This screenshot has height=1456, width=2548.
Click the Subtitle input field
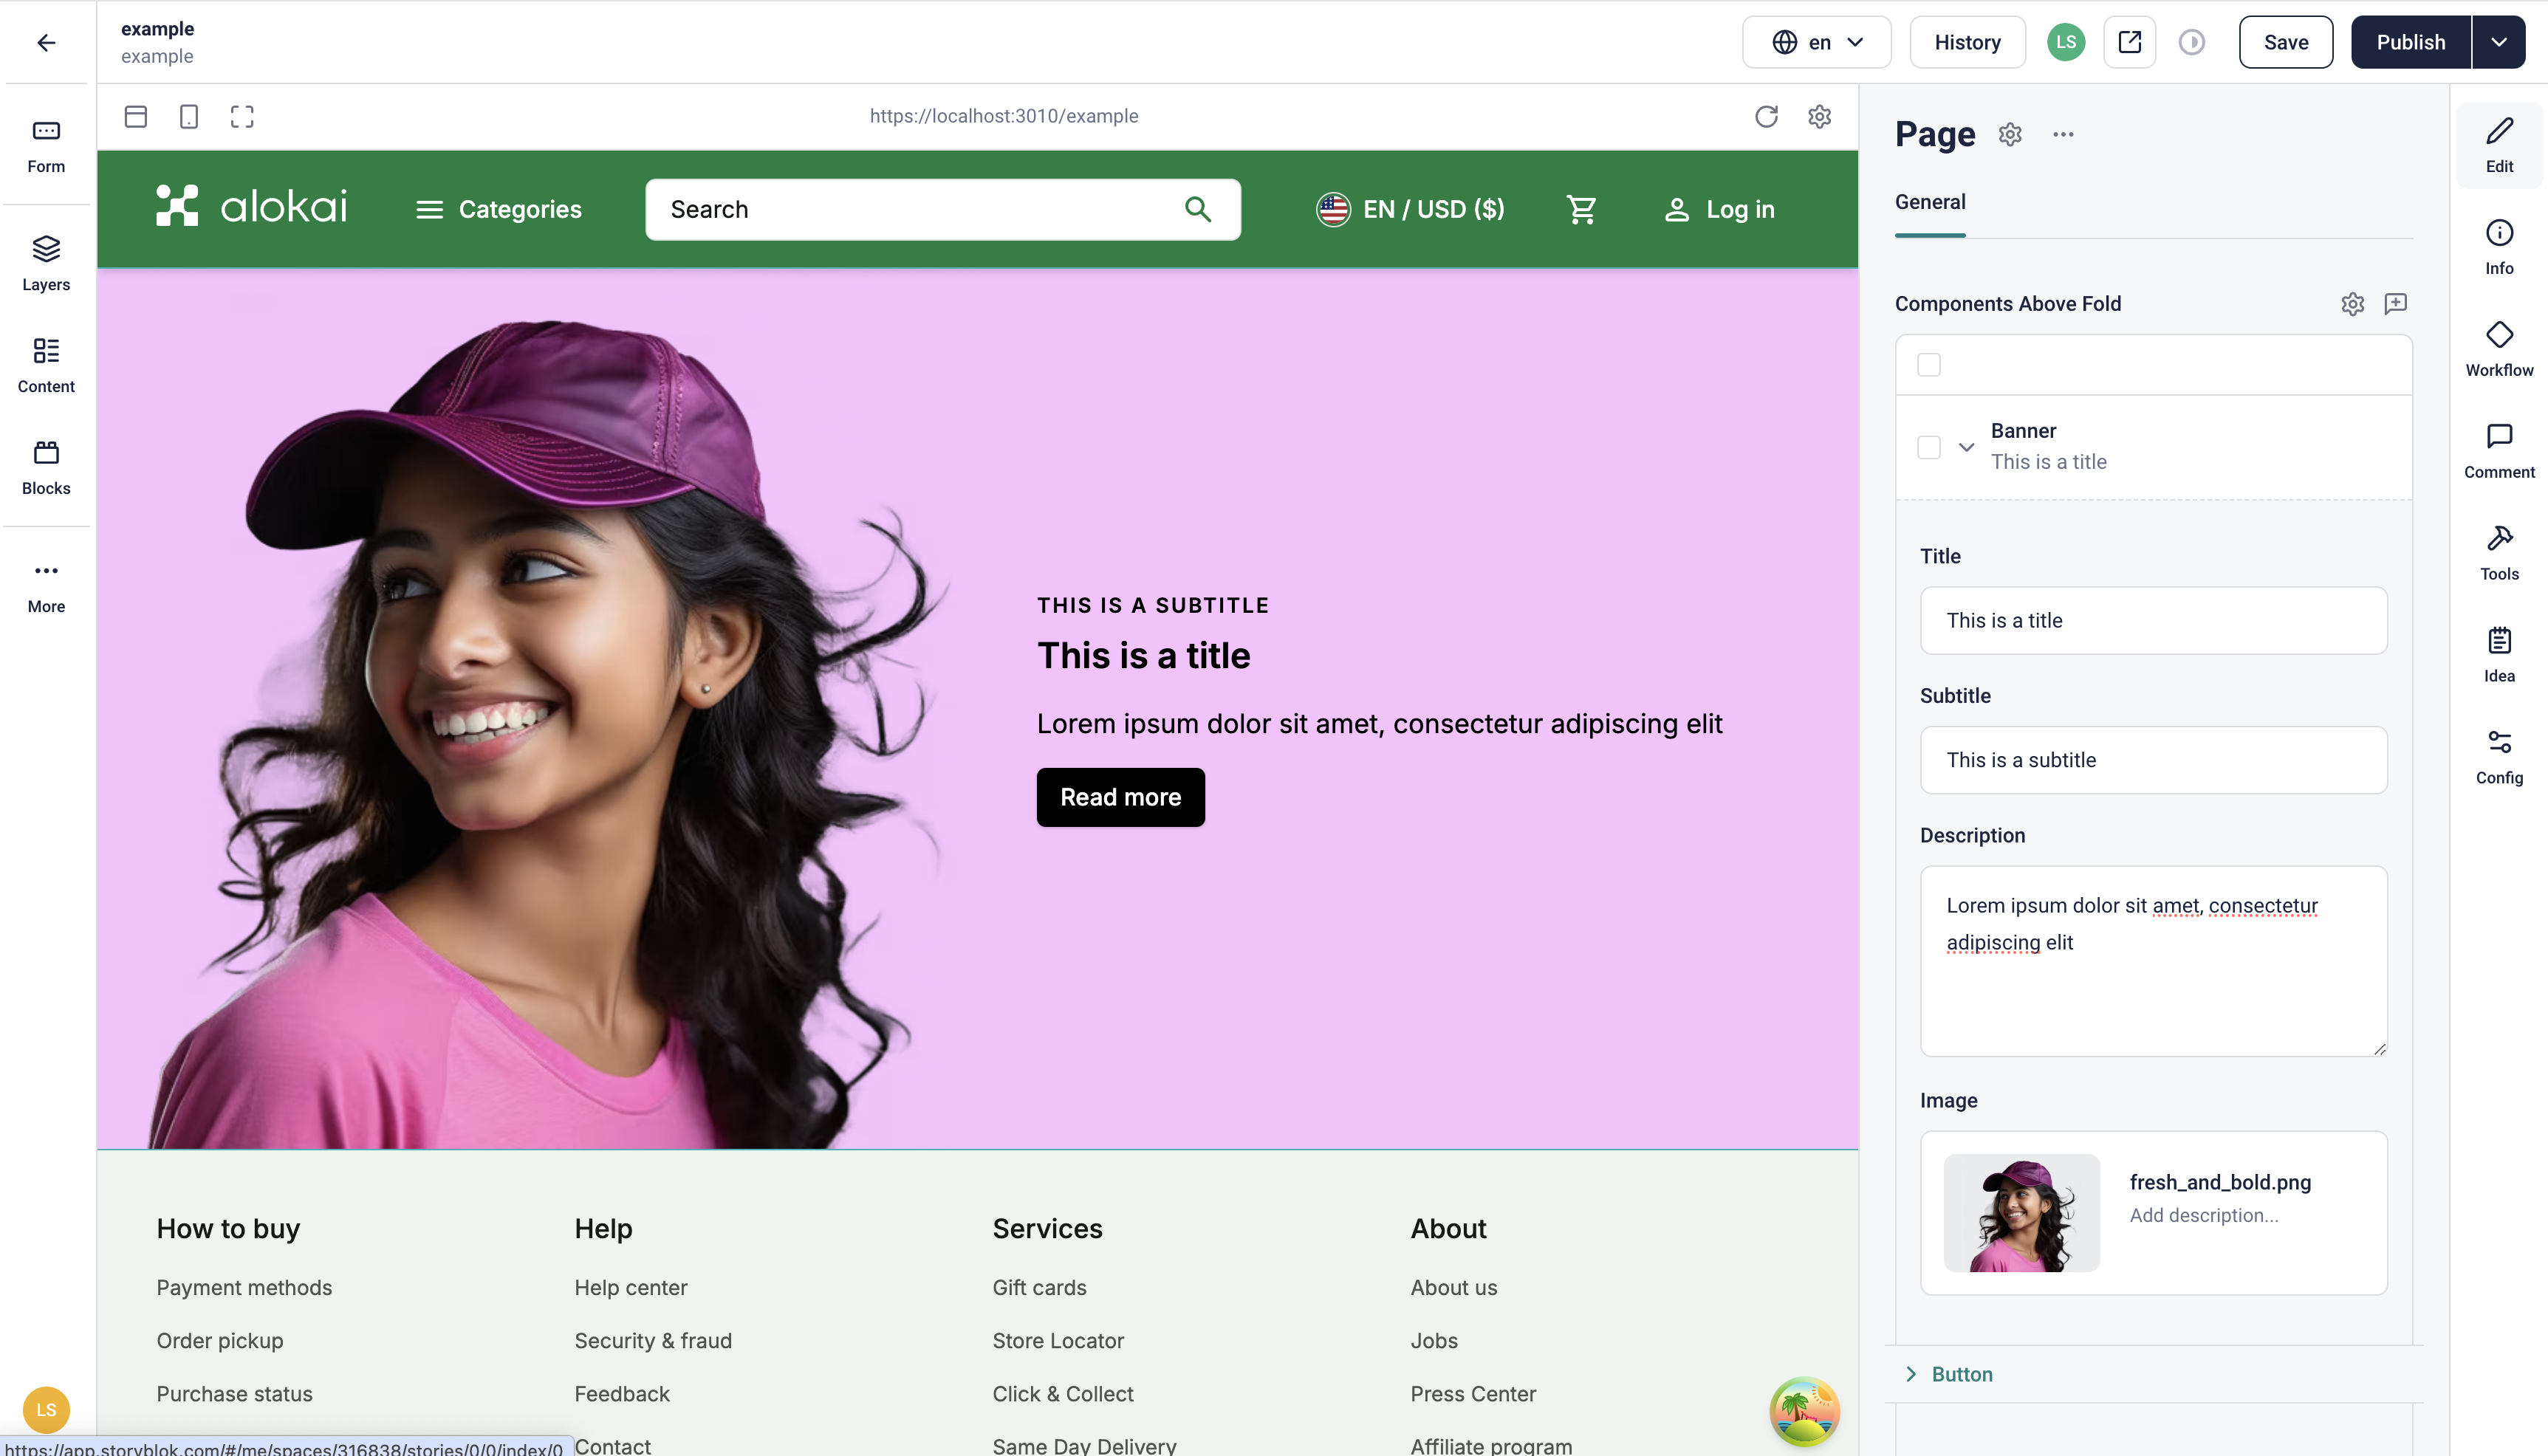pyautogui.click(x=2153, y=760)
